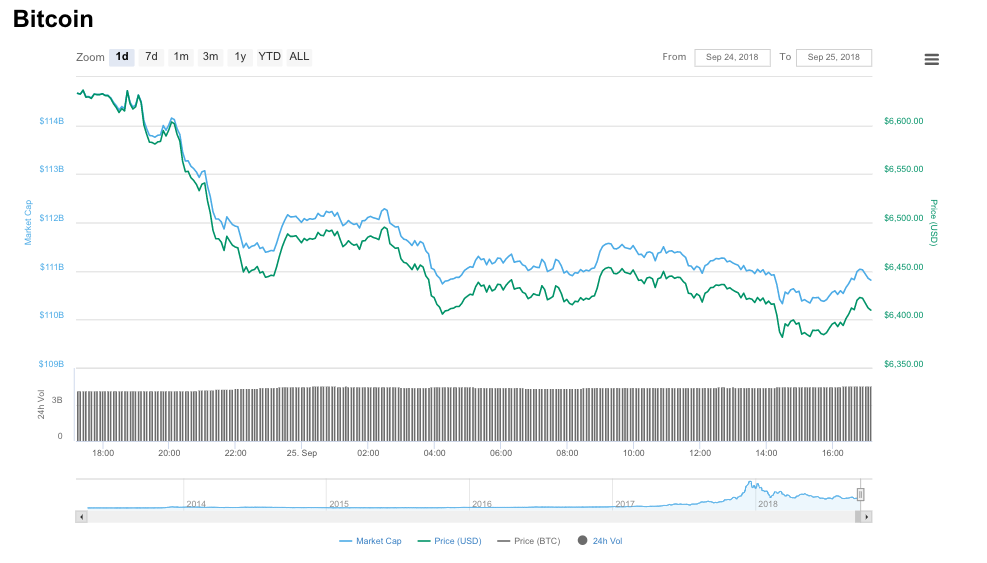The image size is (987, 563).
Task: Toggle 24h Vol series in legend
Action: [x=600, y=541]
